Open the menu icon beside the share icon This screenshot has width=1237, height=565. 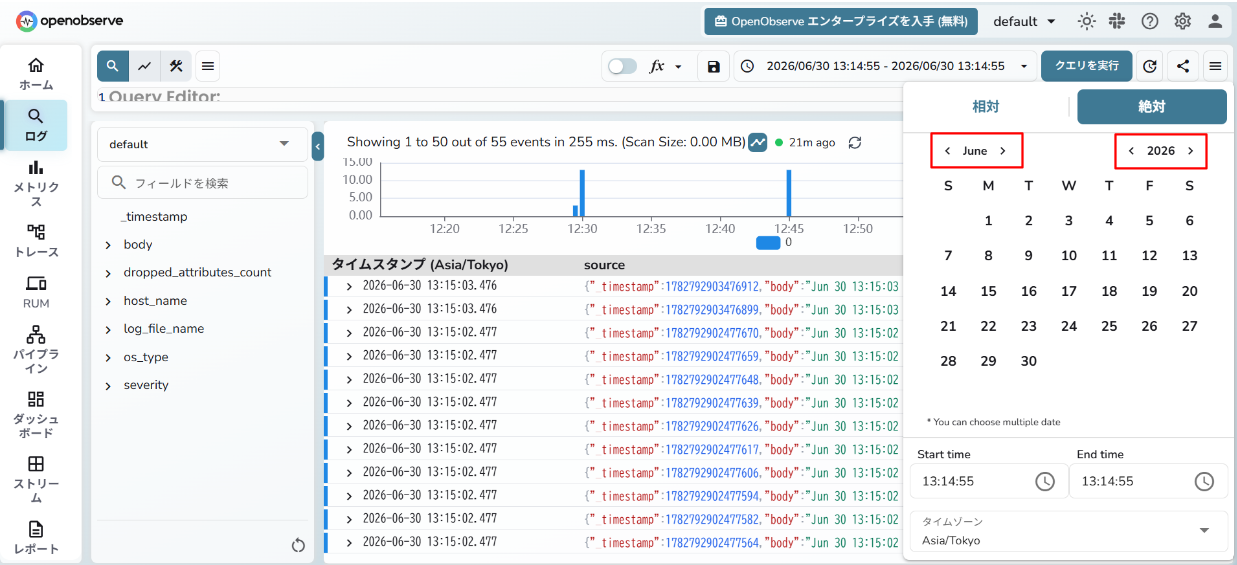(1216, 66)
